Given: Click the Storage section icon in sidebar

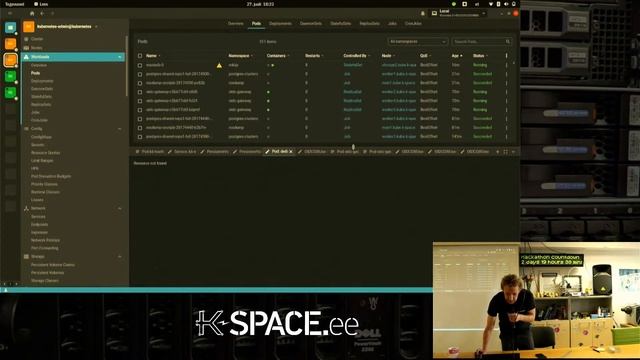Looking at the screenshot, I should 27,257.
